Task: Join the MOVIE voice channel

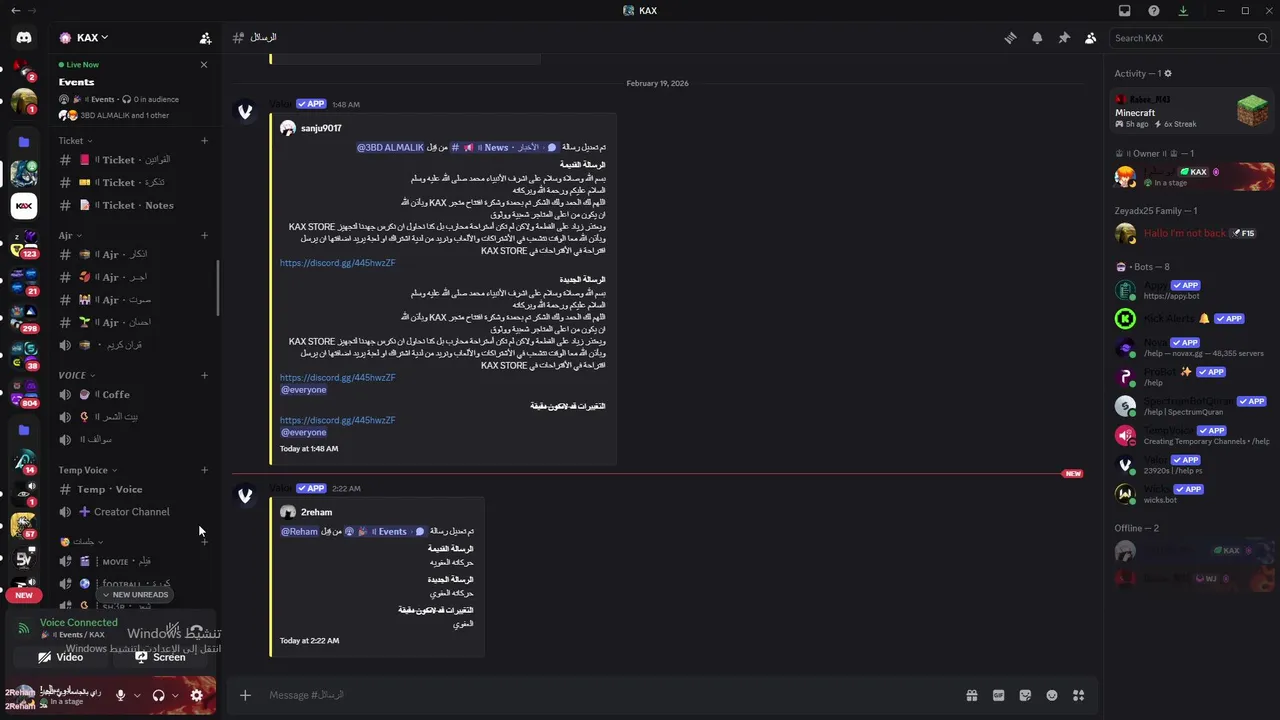Action: tap(134, 562)
